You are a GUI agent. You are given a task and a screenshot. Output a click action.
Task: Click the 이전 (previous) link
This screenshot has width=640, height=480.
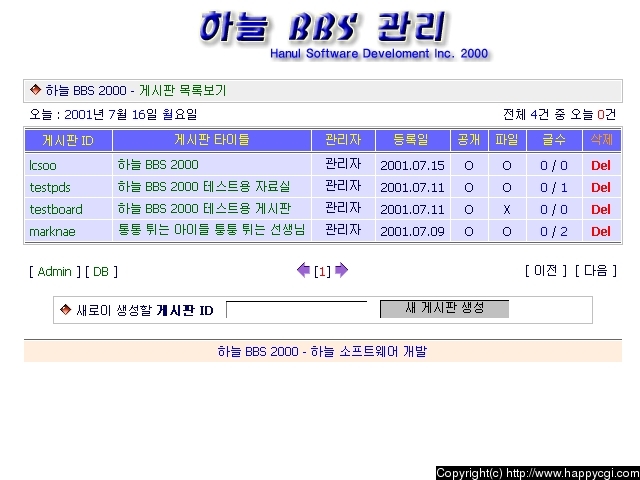546,270
